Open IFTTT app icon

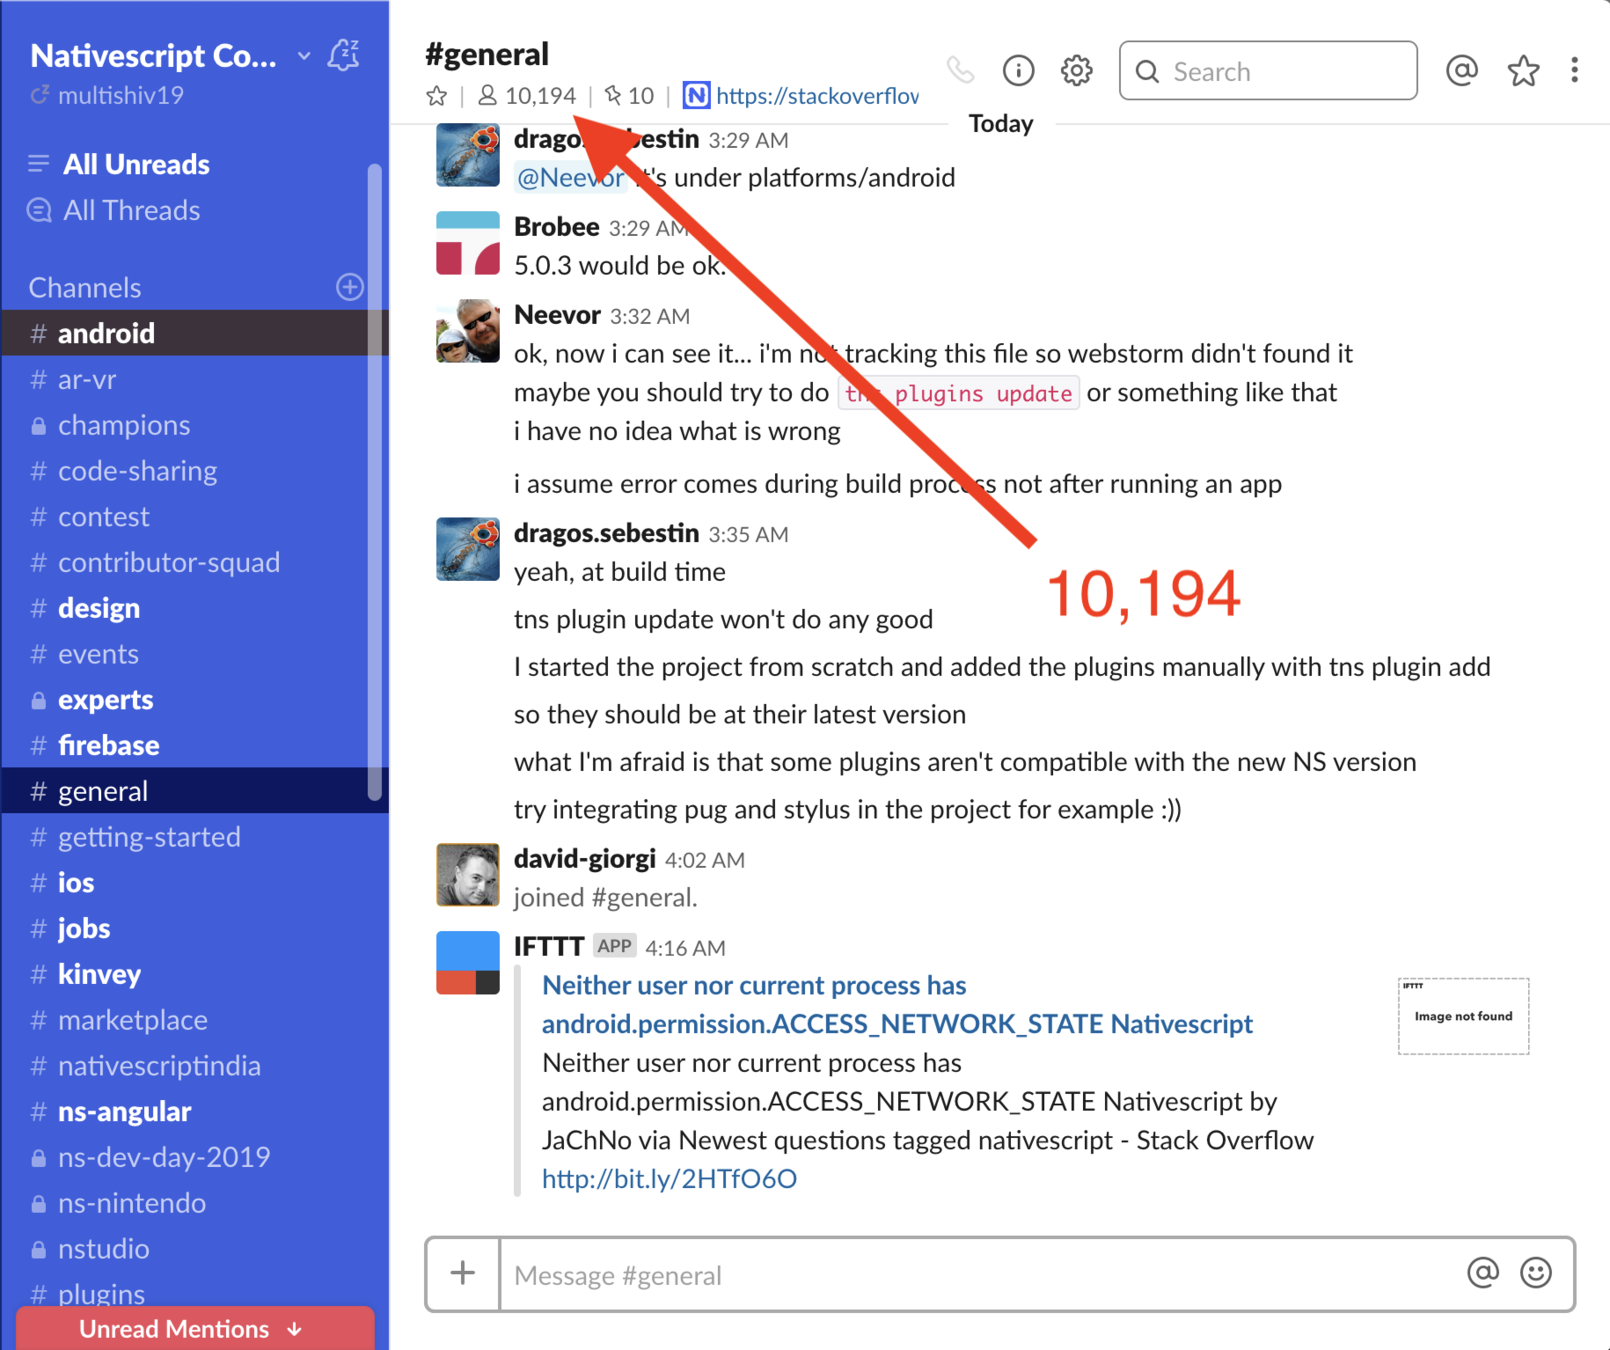pos(468,963)
